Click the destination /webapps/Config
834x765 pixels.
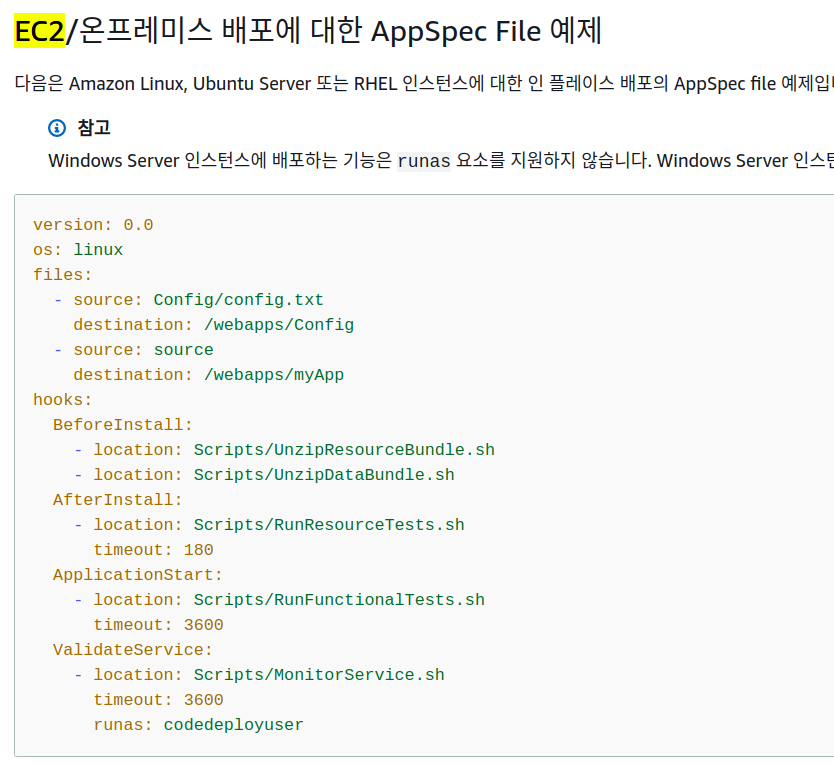tap(279, 325)
